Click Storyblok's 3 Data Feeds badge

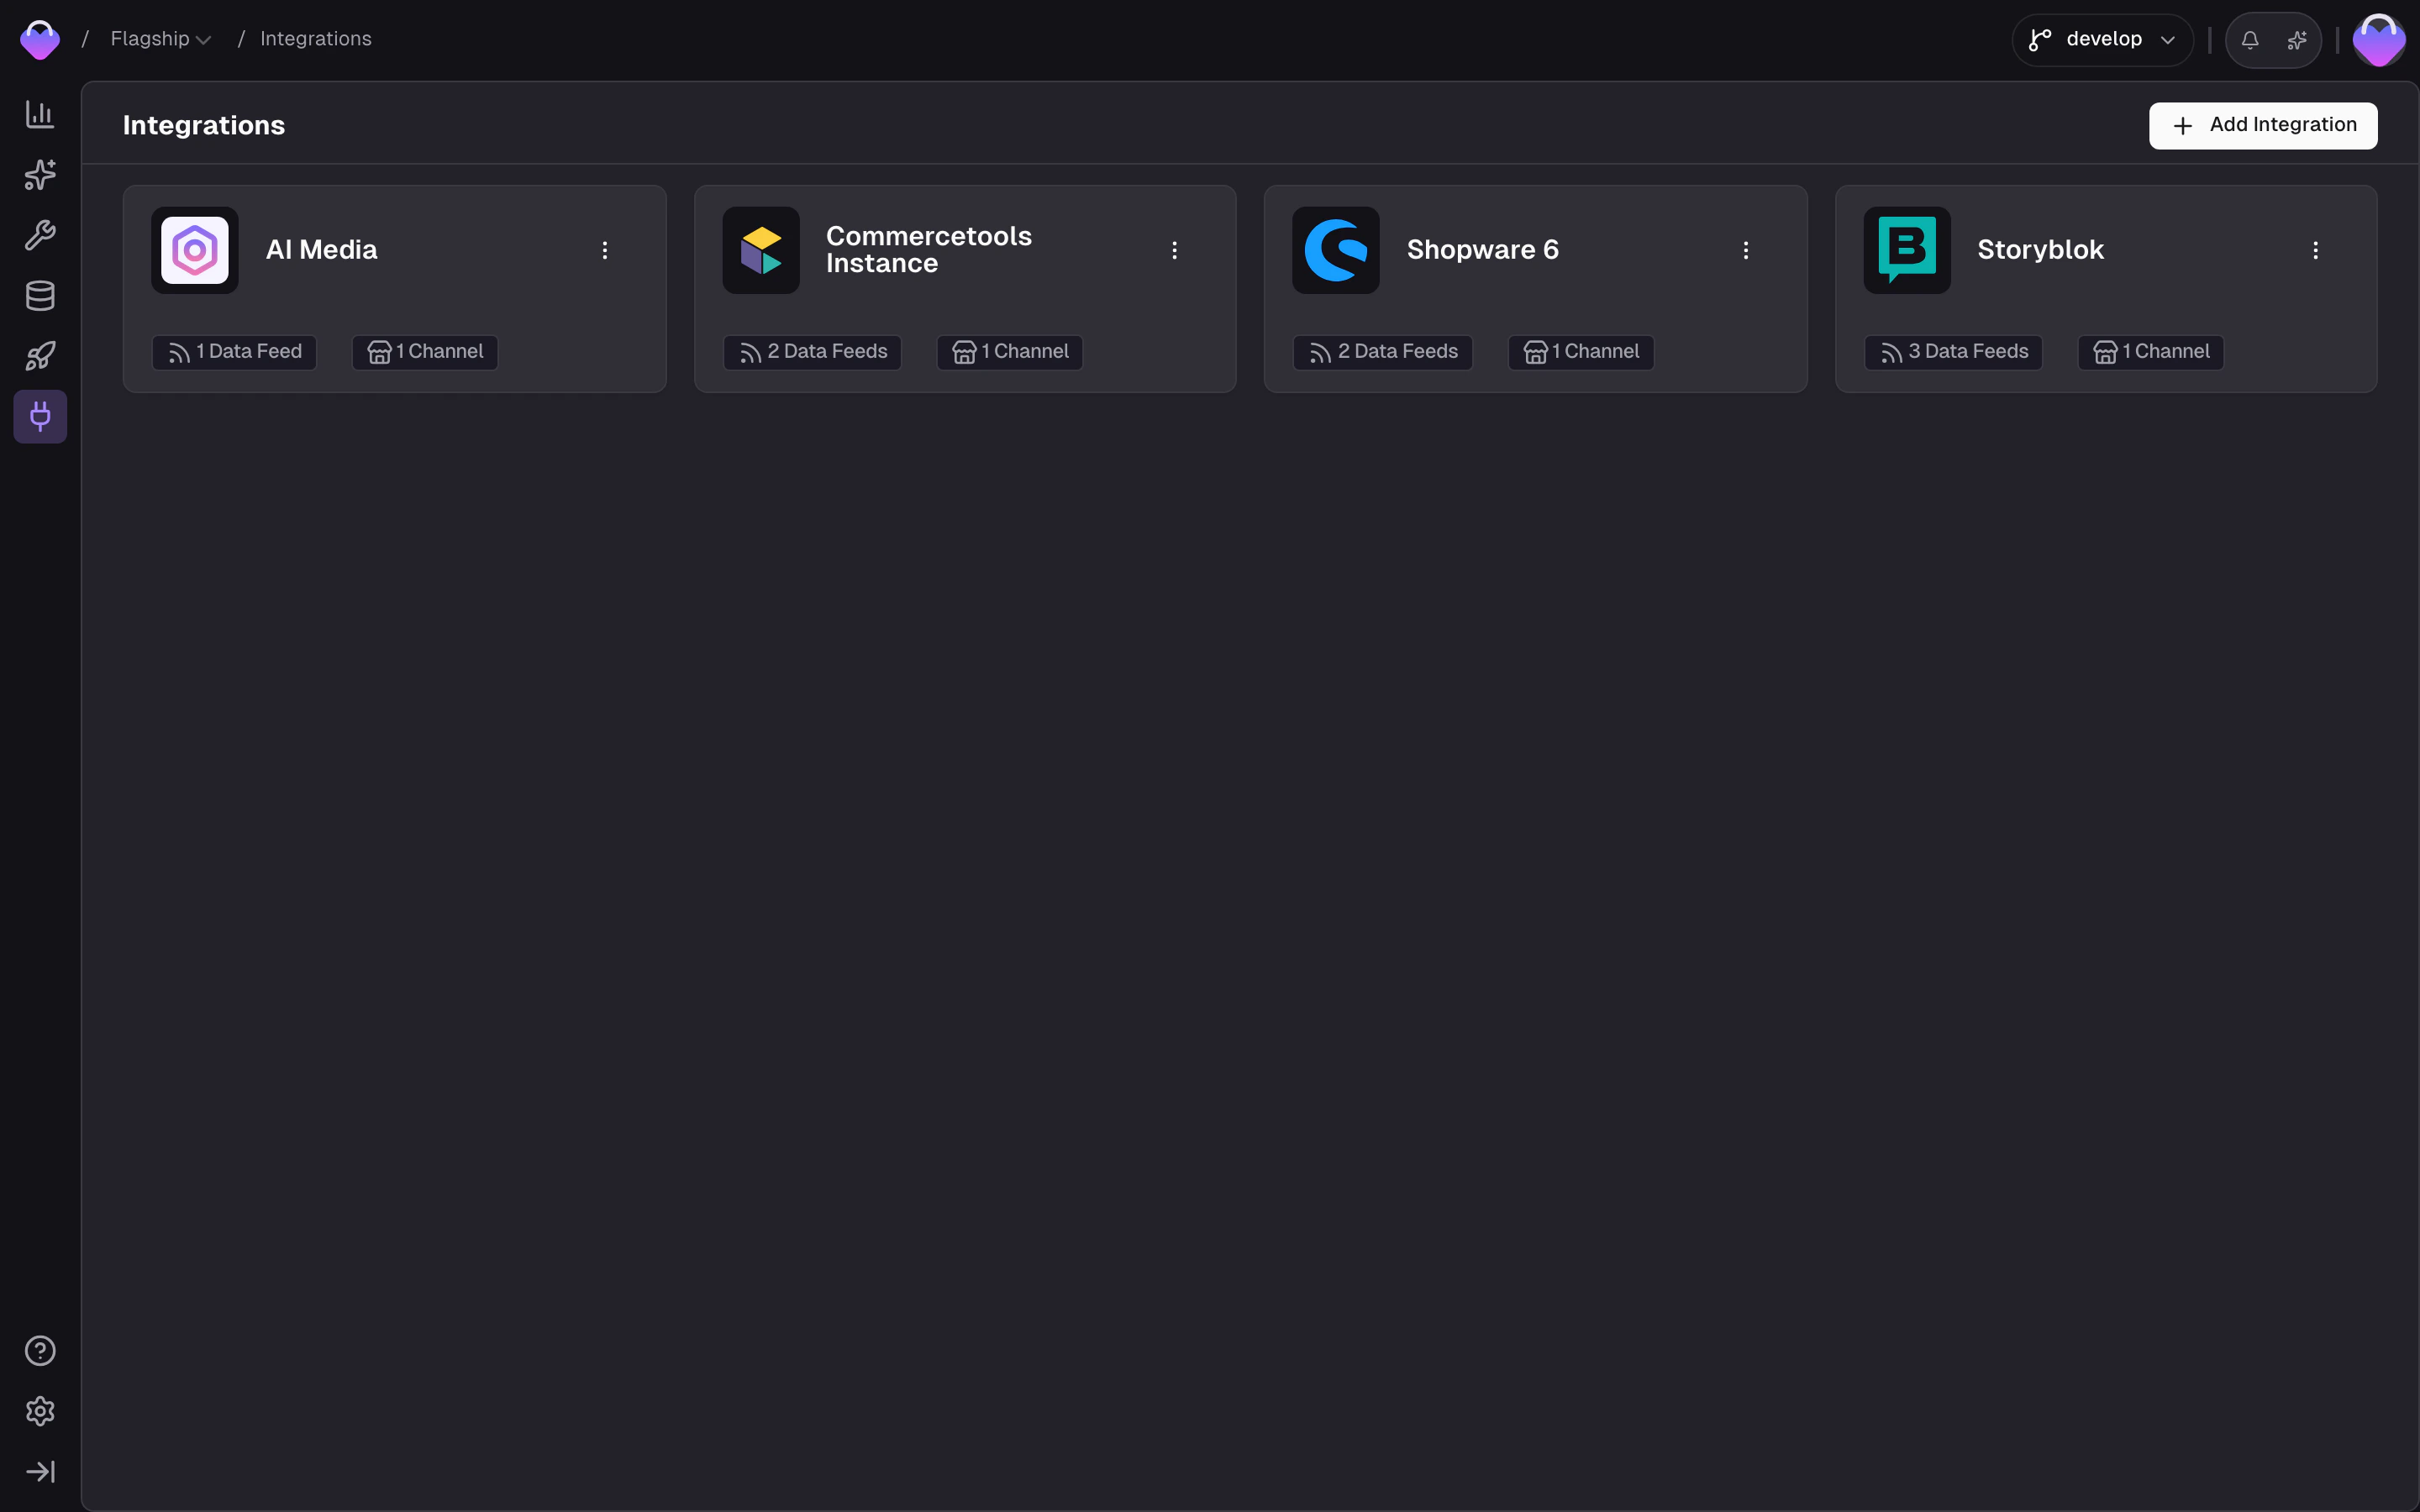[1953, 352]
